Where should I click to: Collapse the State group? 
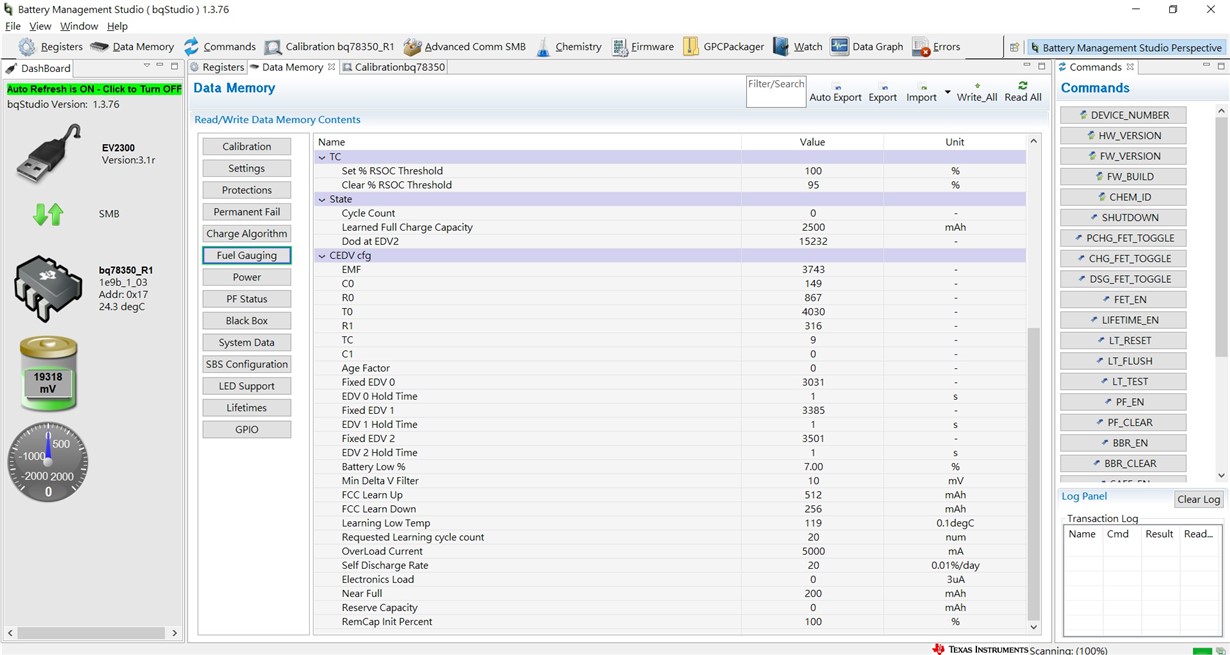322,199
